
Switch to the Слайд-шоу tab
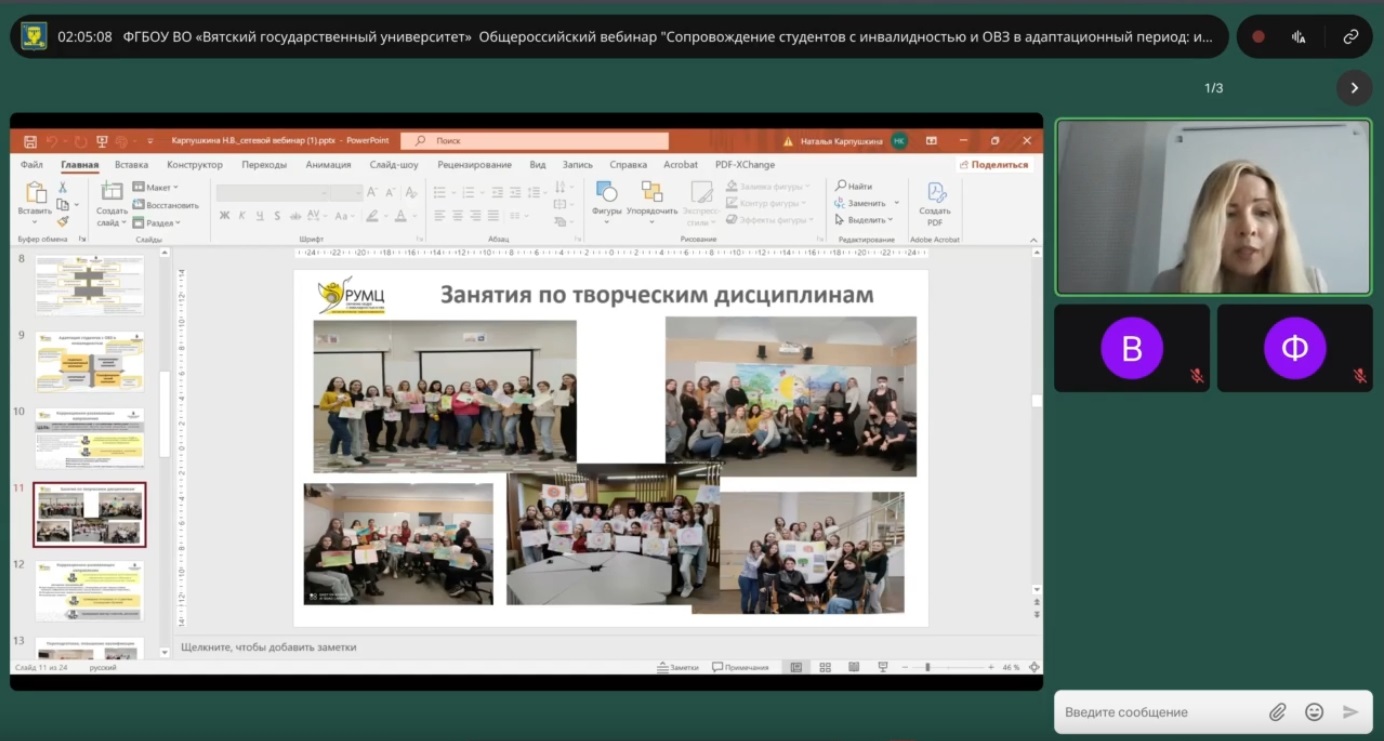(394, 164)
